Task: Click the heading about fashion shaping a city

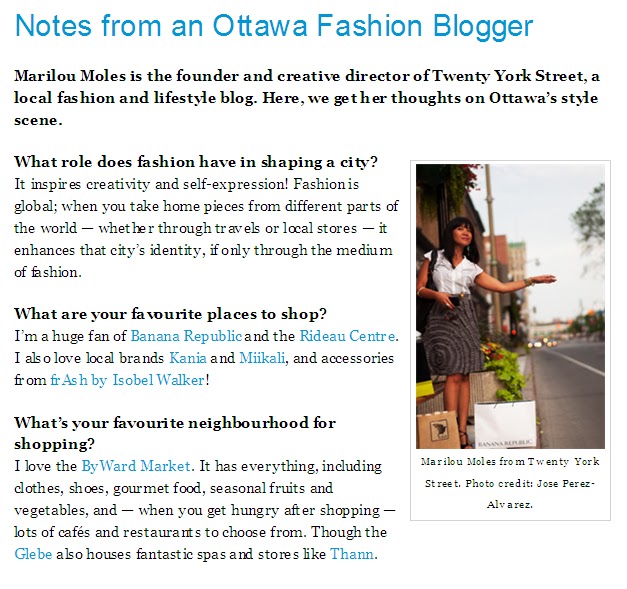Action: [196, 162]
